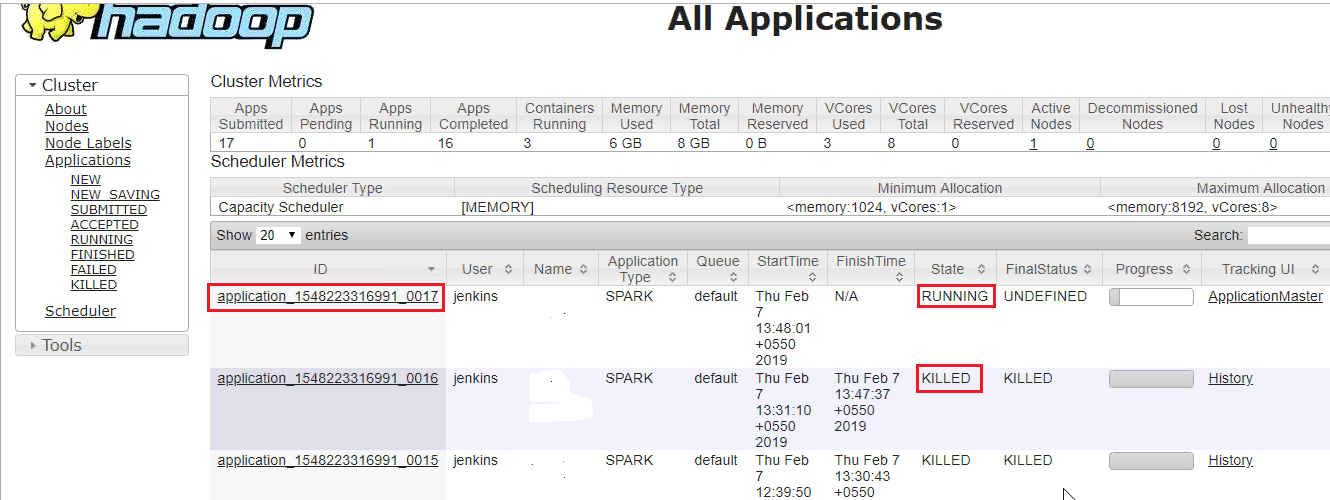
Task: Sort table by the ID column arrow
Action: click(431, 270)
